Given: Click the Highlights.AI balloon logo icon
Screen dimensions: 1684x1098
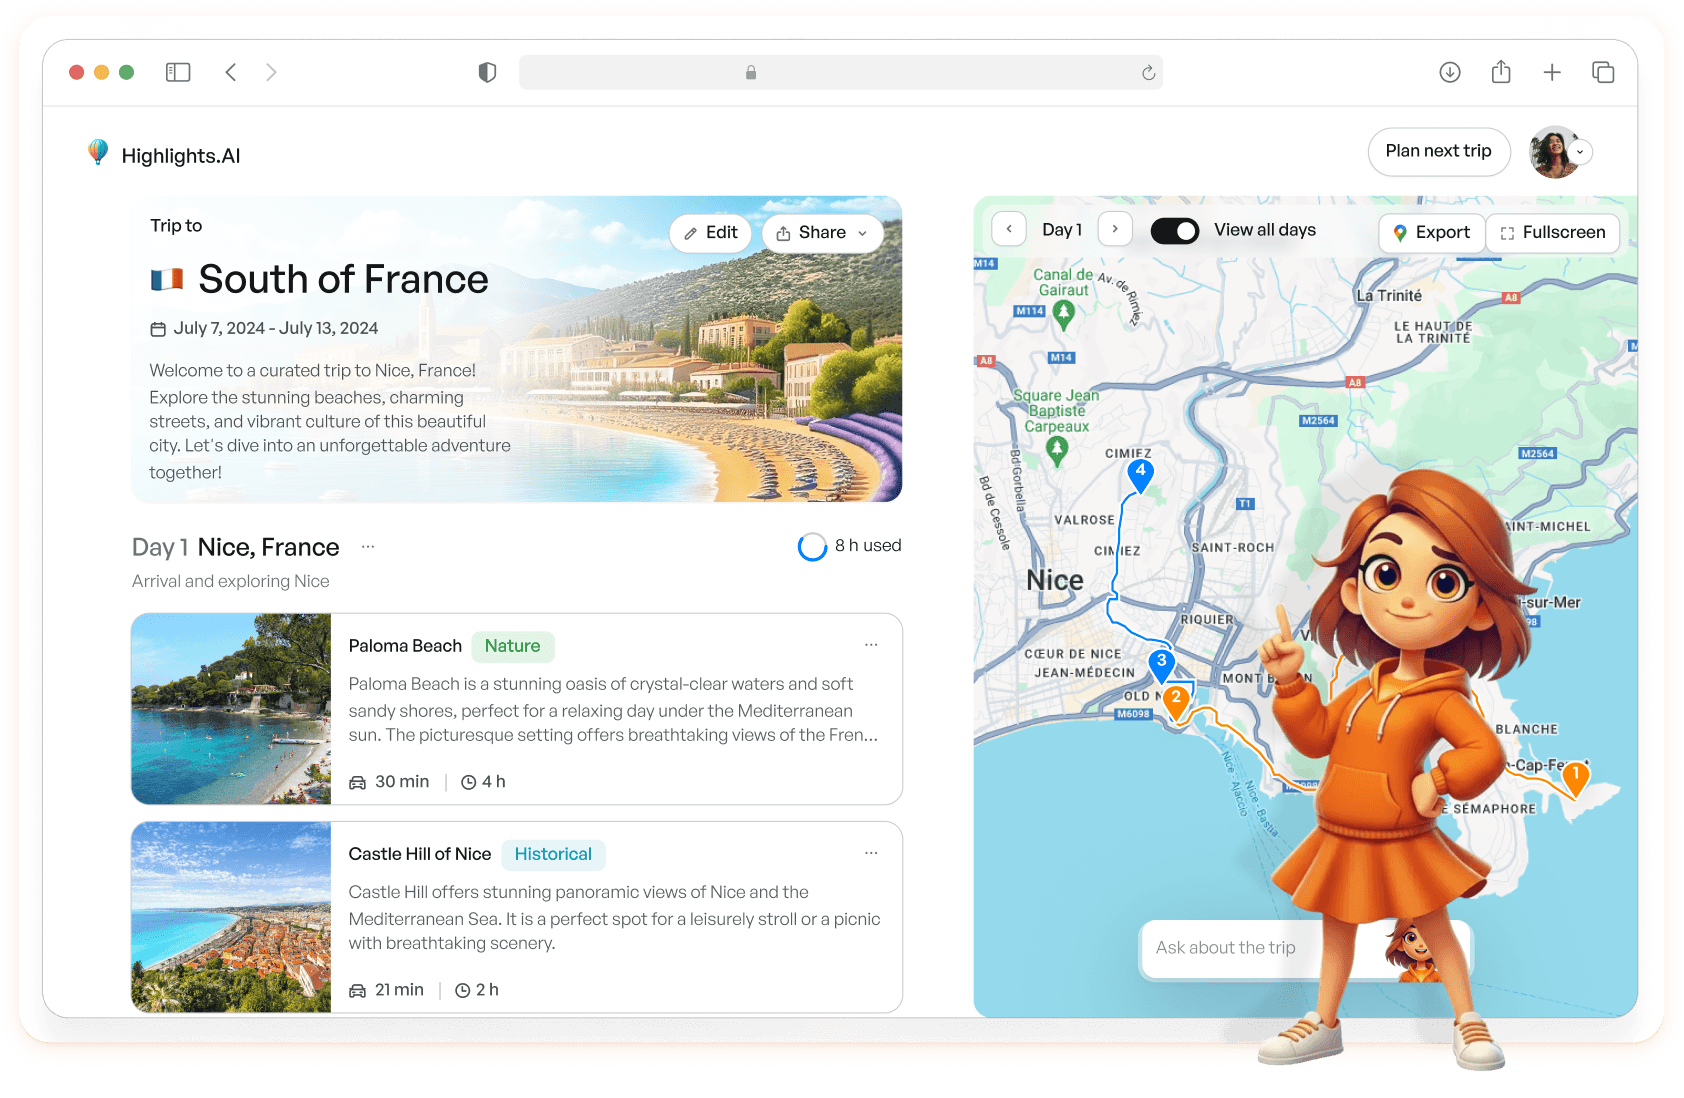Looking at the screenshot, I should pos(97,152).
